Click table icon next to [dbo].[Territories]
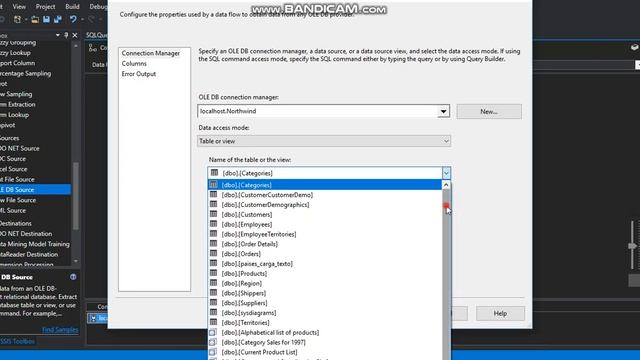Screen dimensions: 640x360 pyautogui.click(x=213, y=322)
